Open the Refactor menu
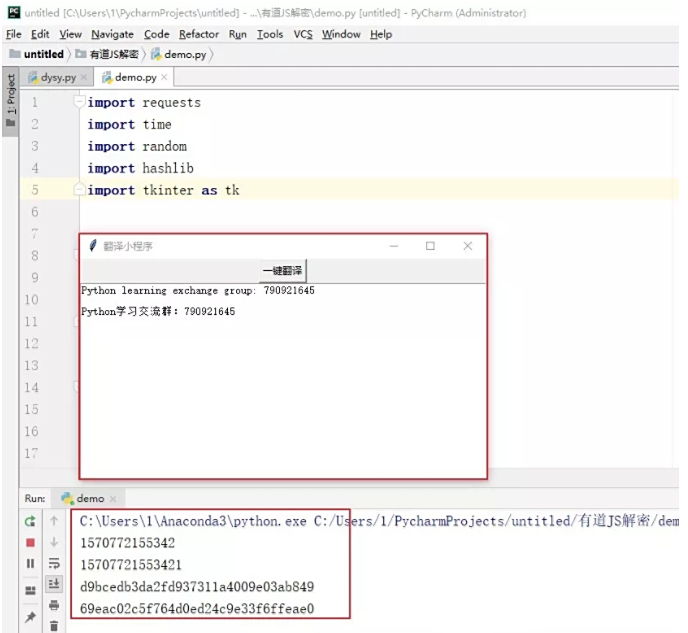This screenshot has width=688, height=633. [x=198, y=34]
